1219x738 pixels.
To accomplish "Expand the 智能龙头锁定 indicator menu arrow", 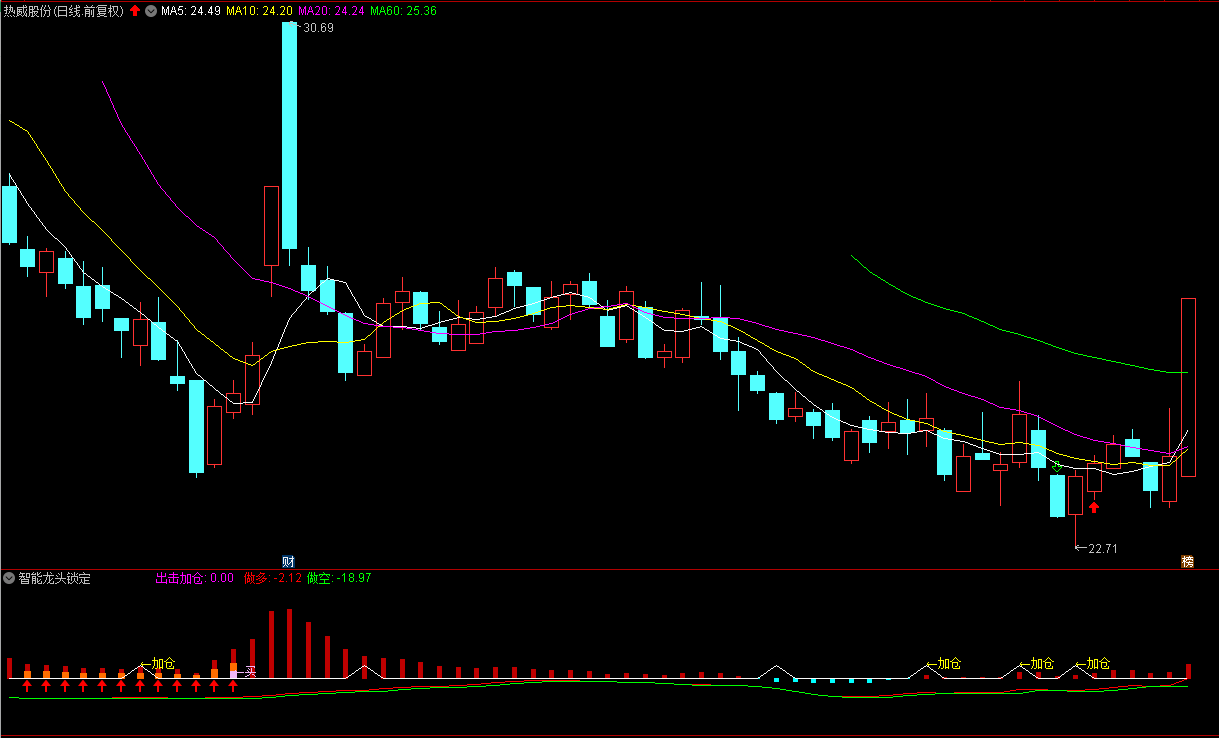I will (x=9, y=578).
